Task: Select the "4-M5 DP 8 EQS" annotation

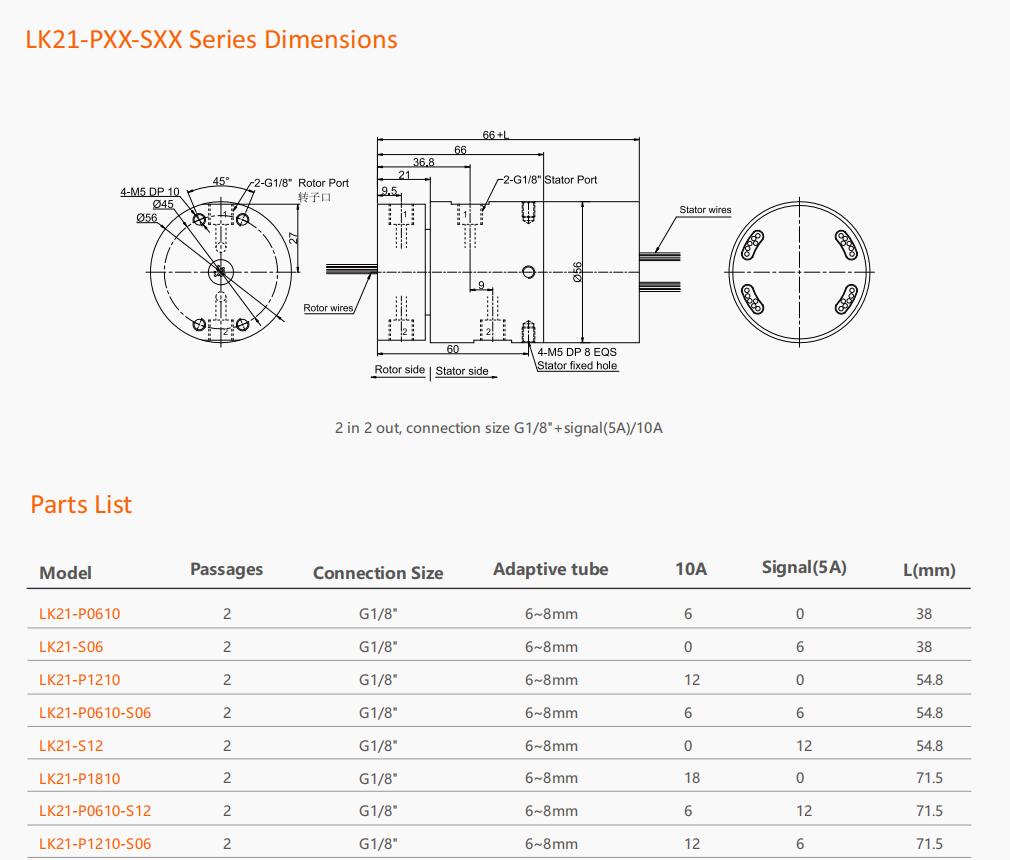Action: tap(576, 352)
